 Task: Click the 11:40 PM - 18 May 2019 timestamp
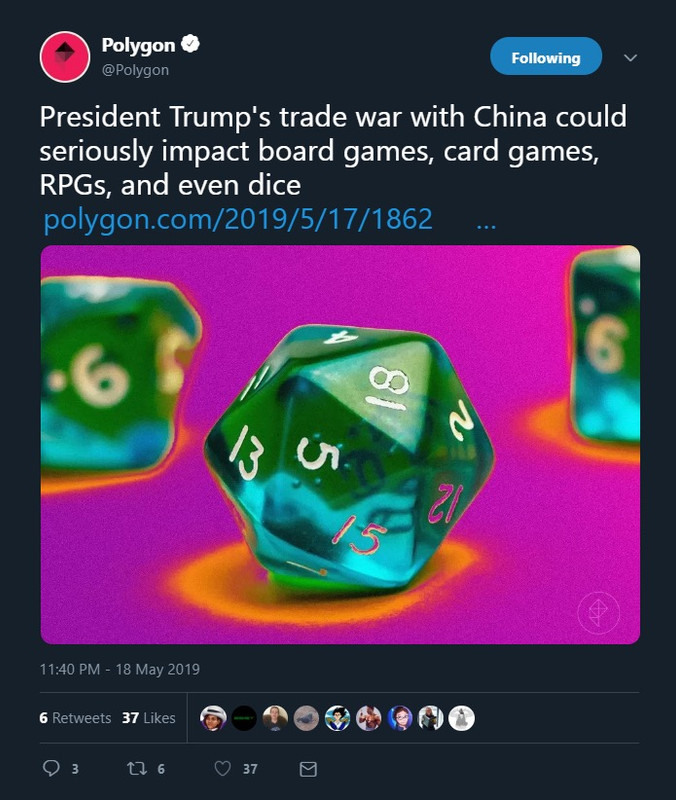120,669
